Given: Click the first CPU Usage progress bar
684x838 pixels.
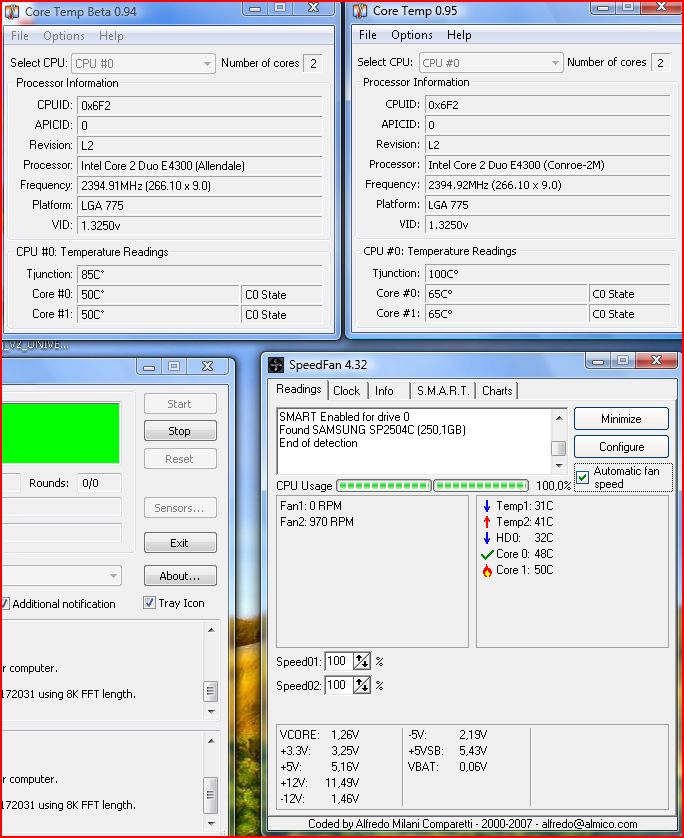Looking at the screenshot, I should [x=384, y=485].
